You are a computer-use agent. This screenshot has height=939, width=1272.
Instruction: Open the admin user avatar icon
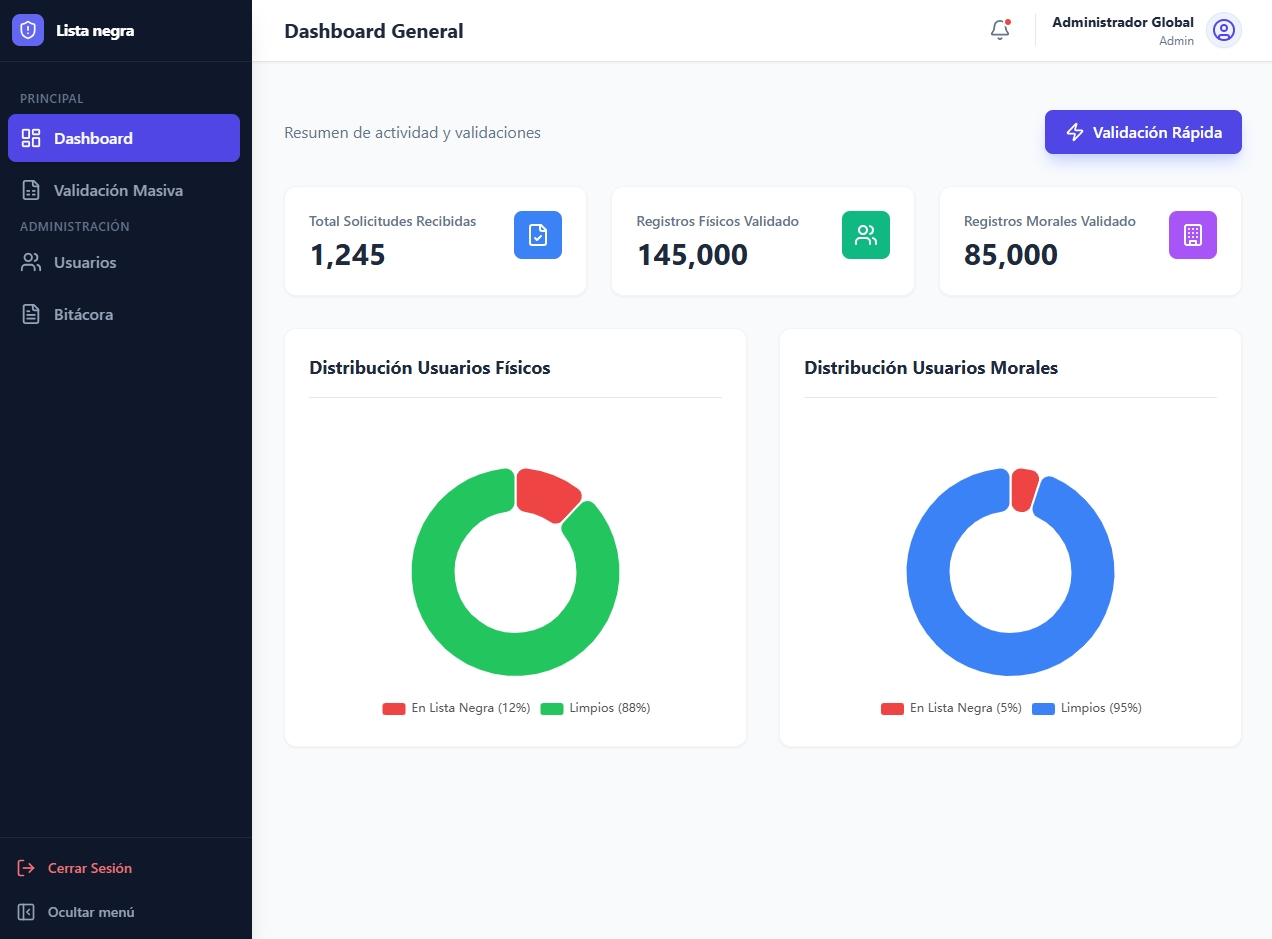(x=1223, y=30)
